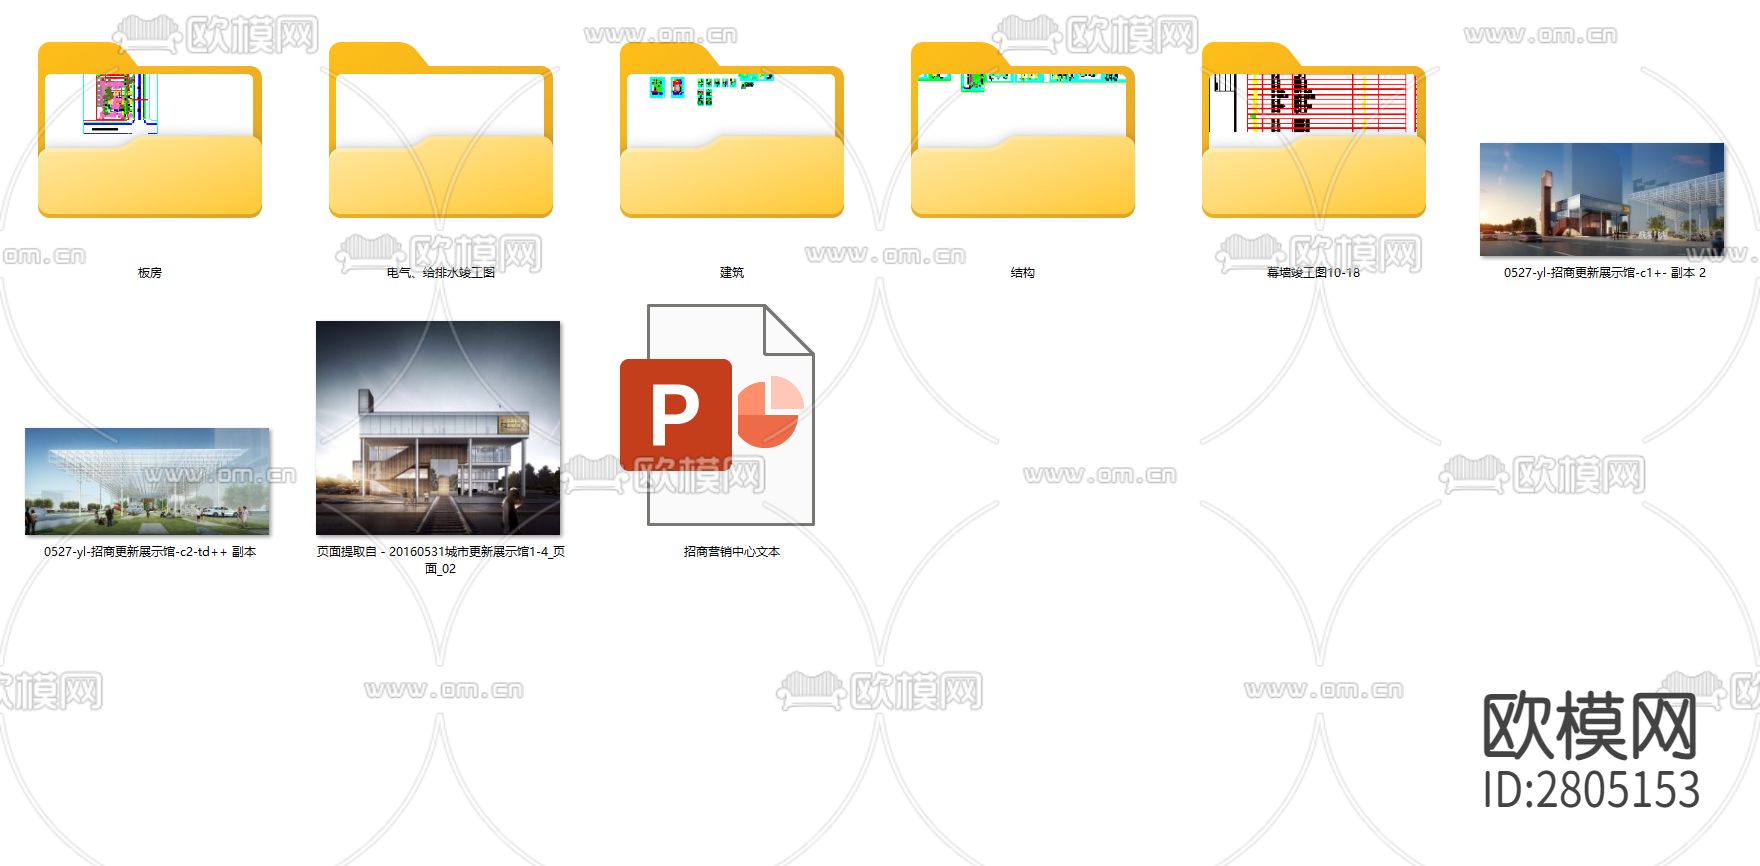Screen dimensions: 1760x866
Task: Select thumbnail of 页面提取自 - 20160531城市更新展示馆1-4
Action: coord(438,428)
